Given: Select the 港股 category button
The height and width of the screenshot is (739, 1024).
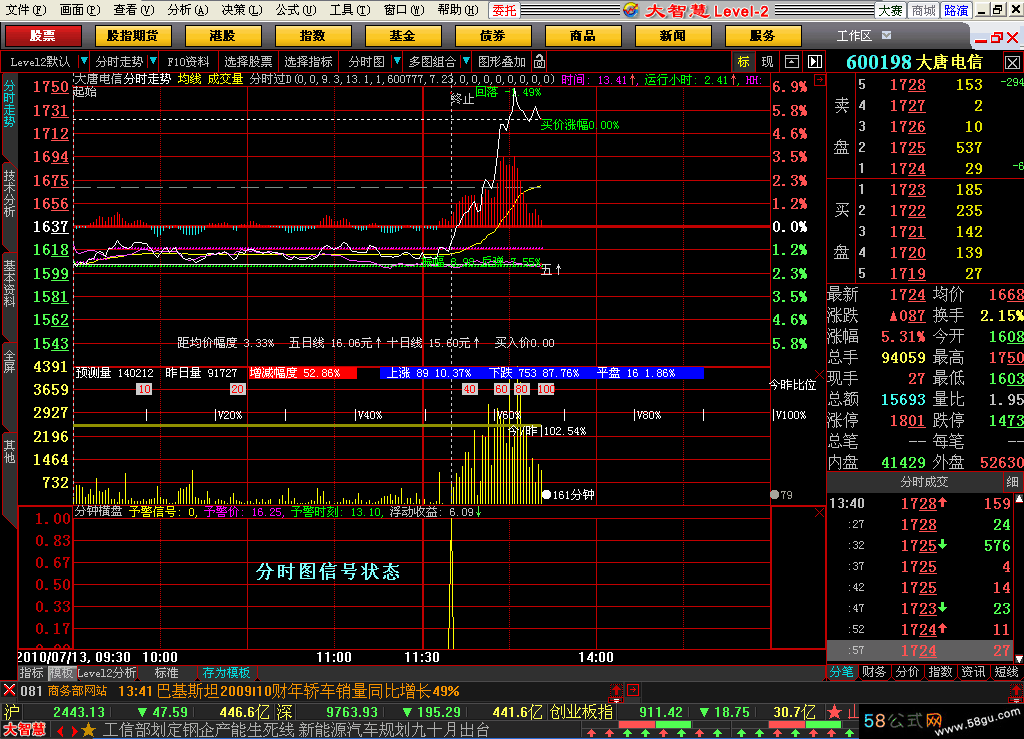Looking at the screenshot, I should tap(223, 36).
